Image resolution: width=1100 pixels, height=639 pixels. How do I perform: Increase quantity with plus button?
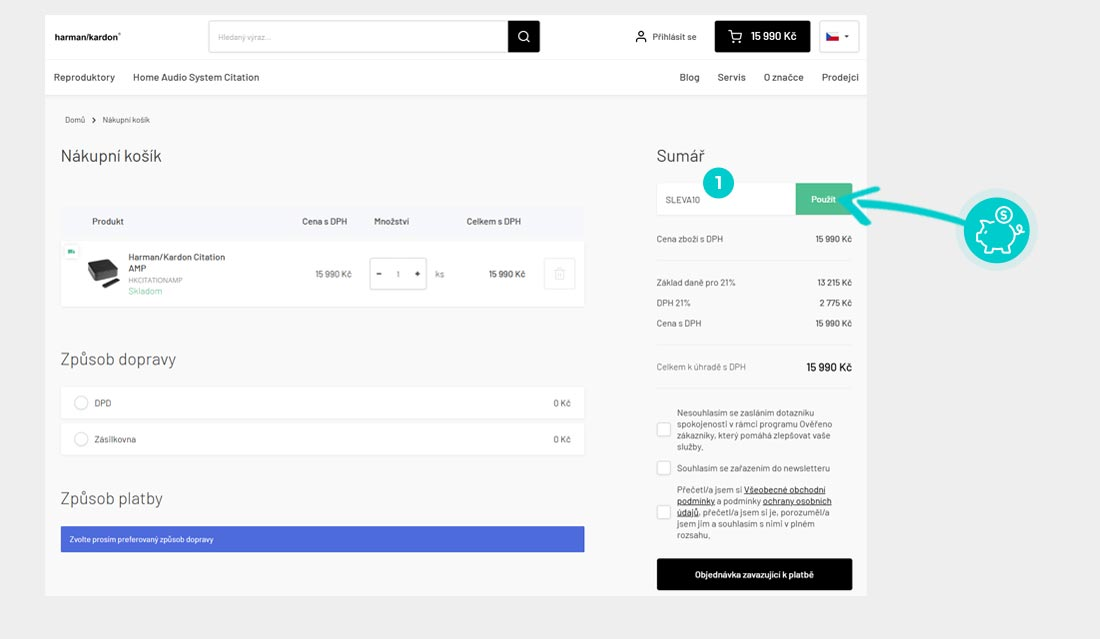pos(417,274)
